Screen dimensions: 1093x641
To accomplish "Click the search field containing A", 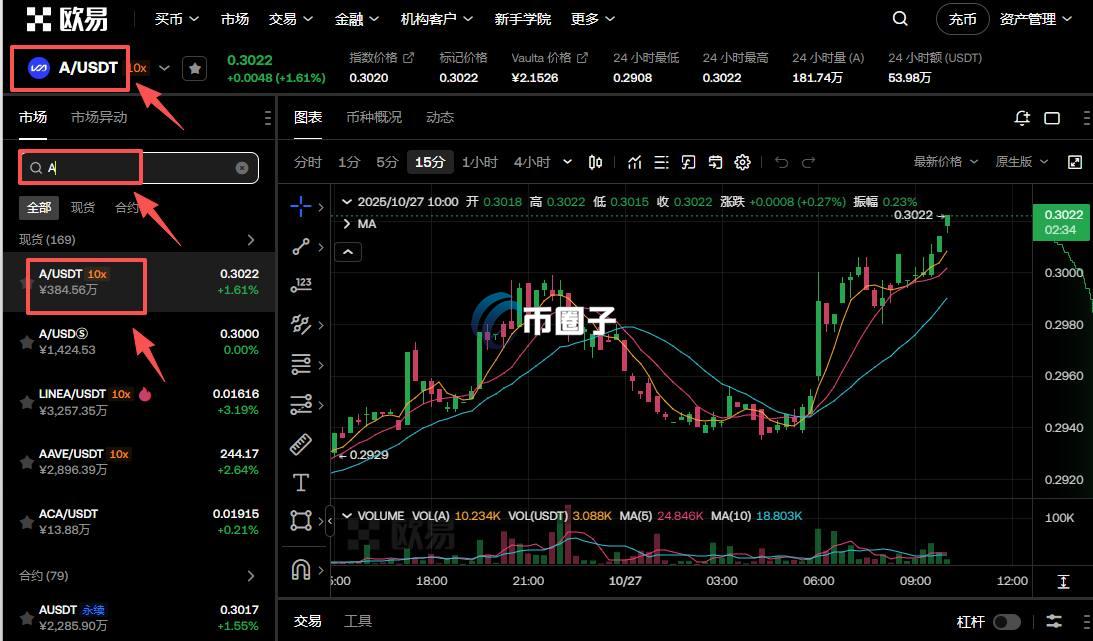I will [x=140, y=168].
